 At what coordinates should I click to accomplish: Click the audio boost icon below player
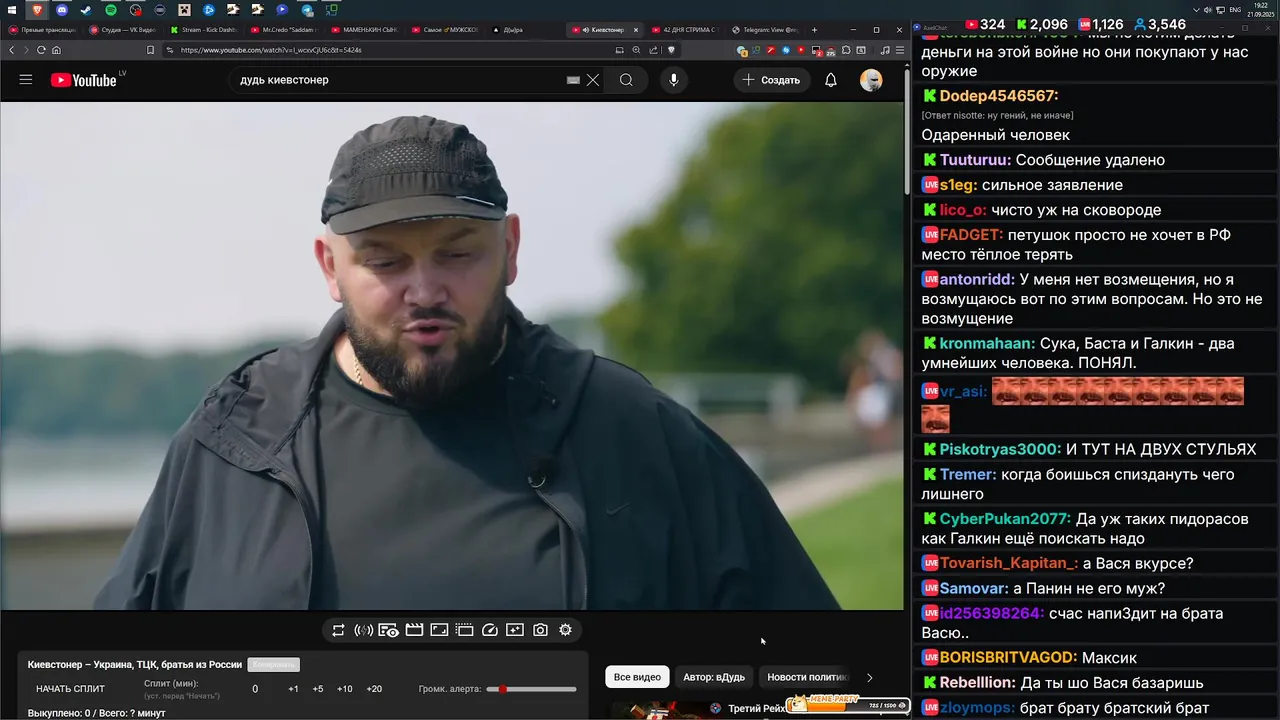pos(363,630)
